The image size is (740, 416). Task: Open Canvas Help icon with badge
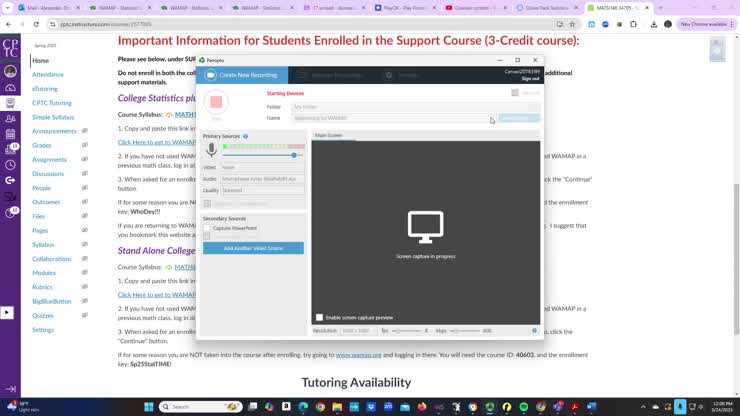[10, 213]
